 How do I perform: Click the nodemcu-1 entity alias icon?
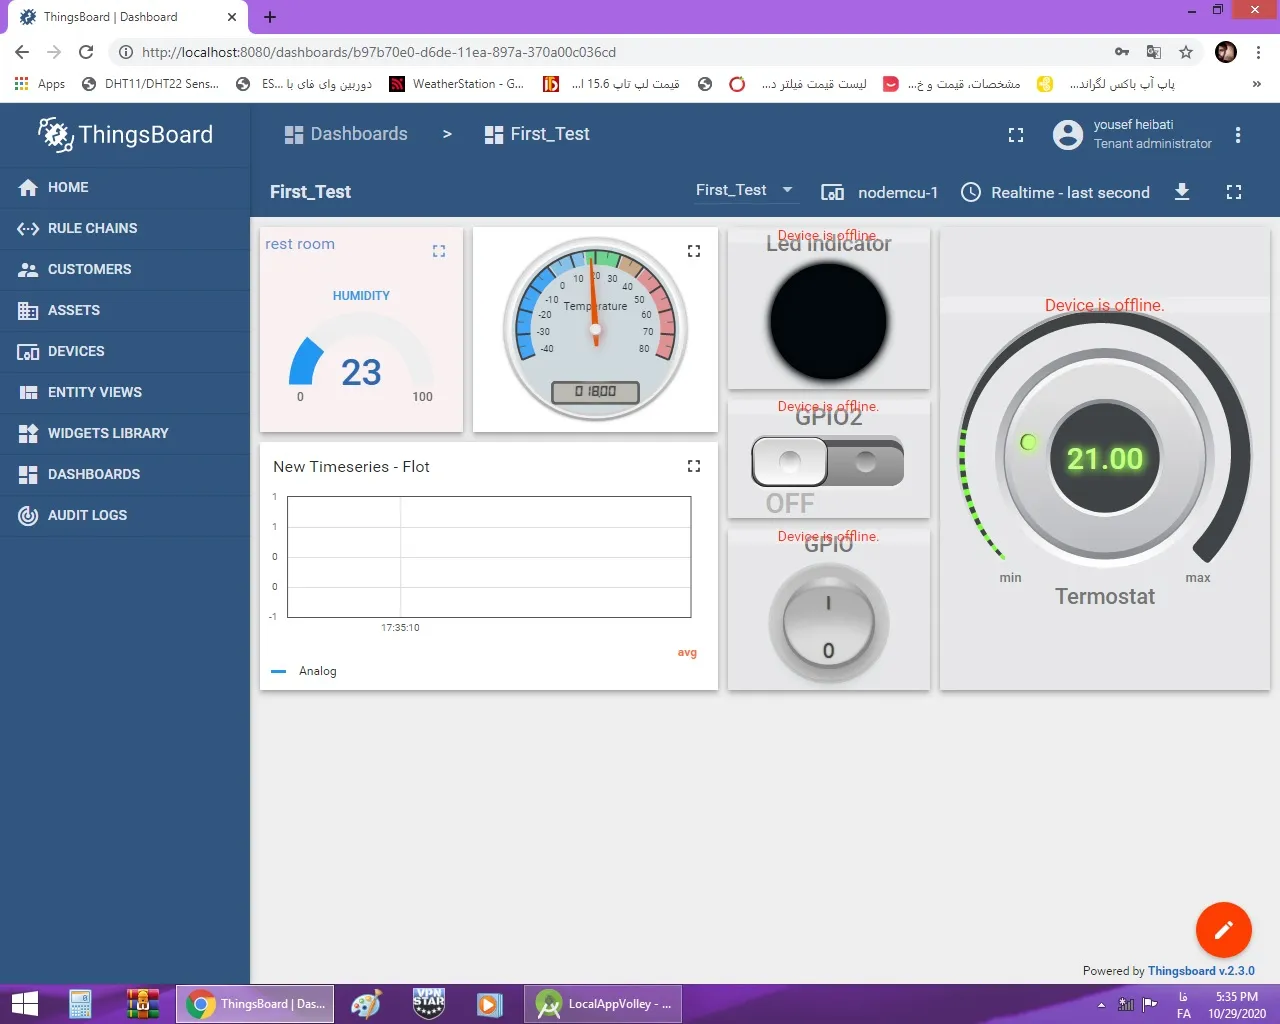click(832, 192)
